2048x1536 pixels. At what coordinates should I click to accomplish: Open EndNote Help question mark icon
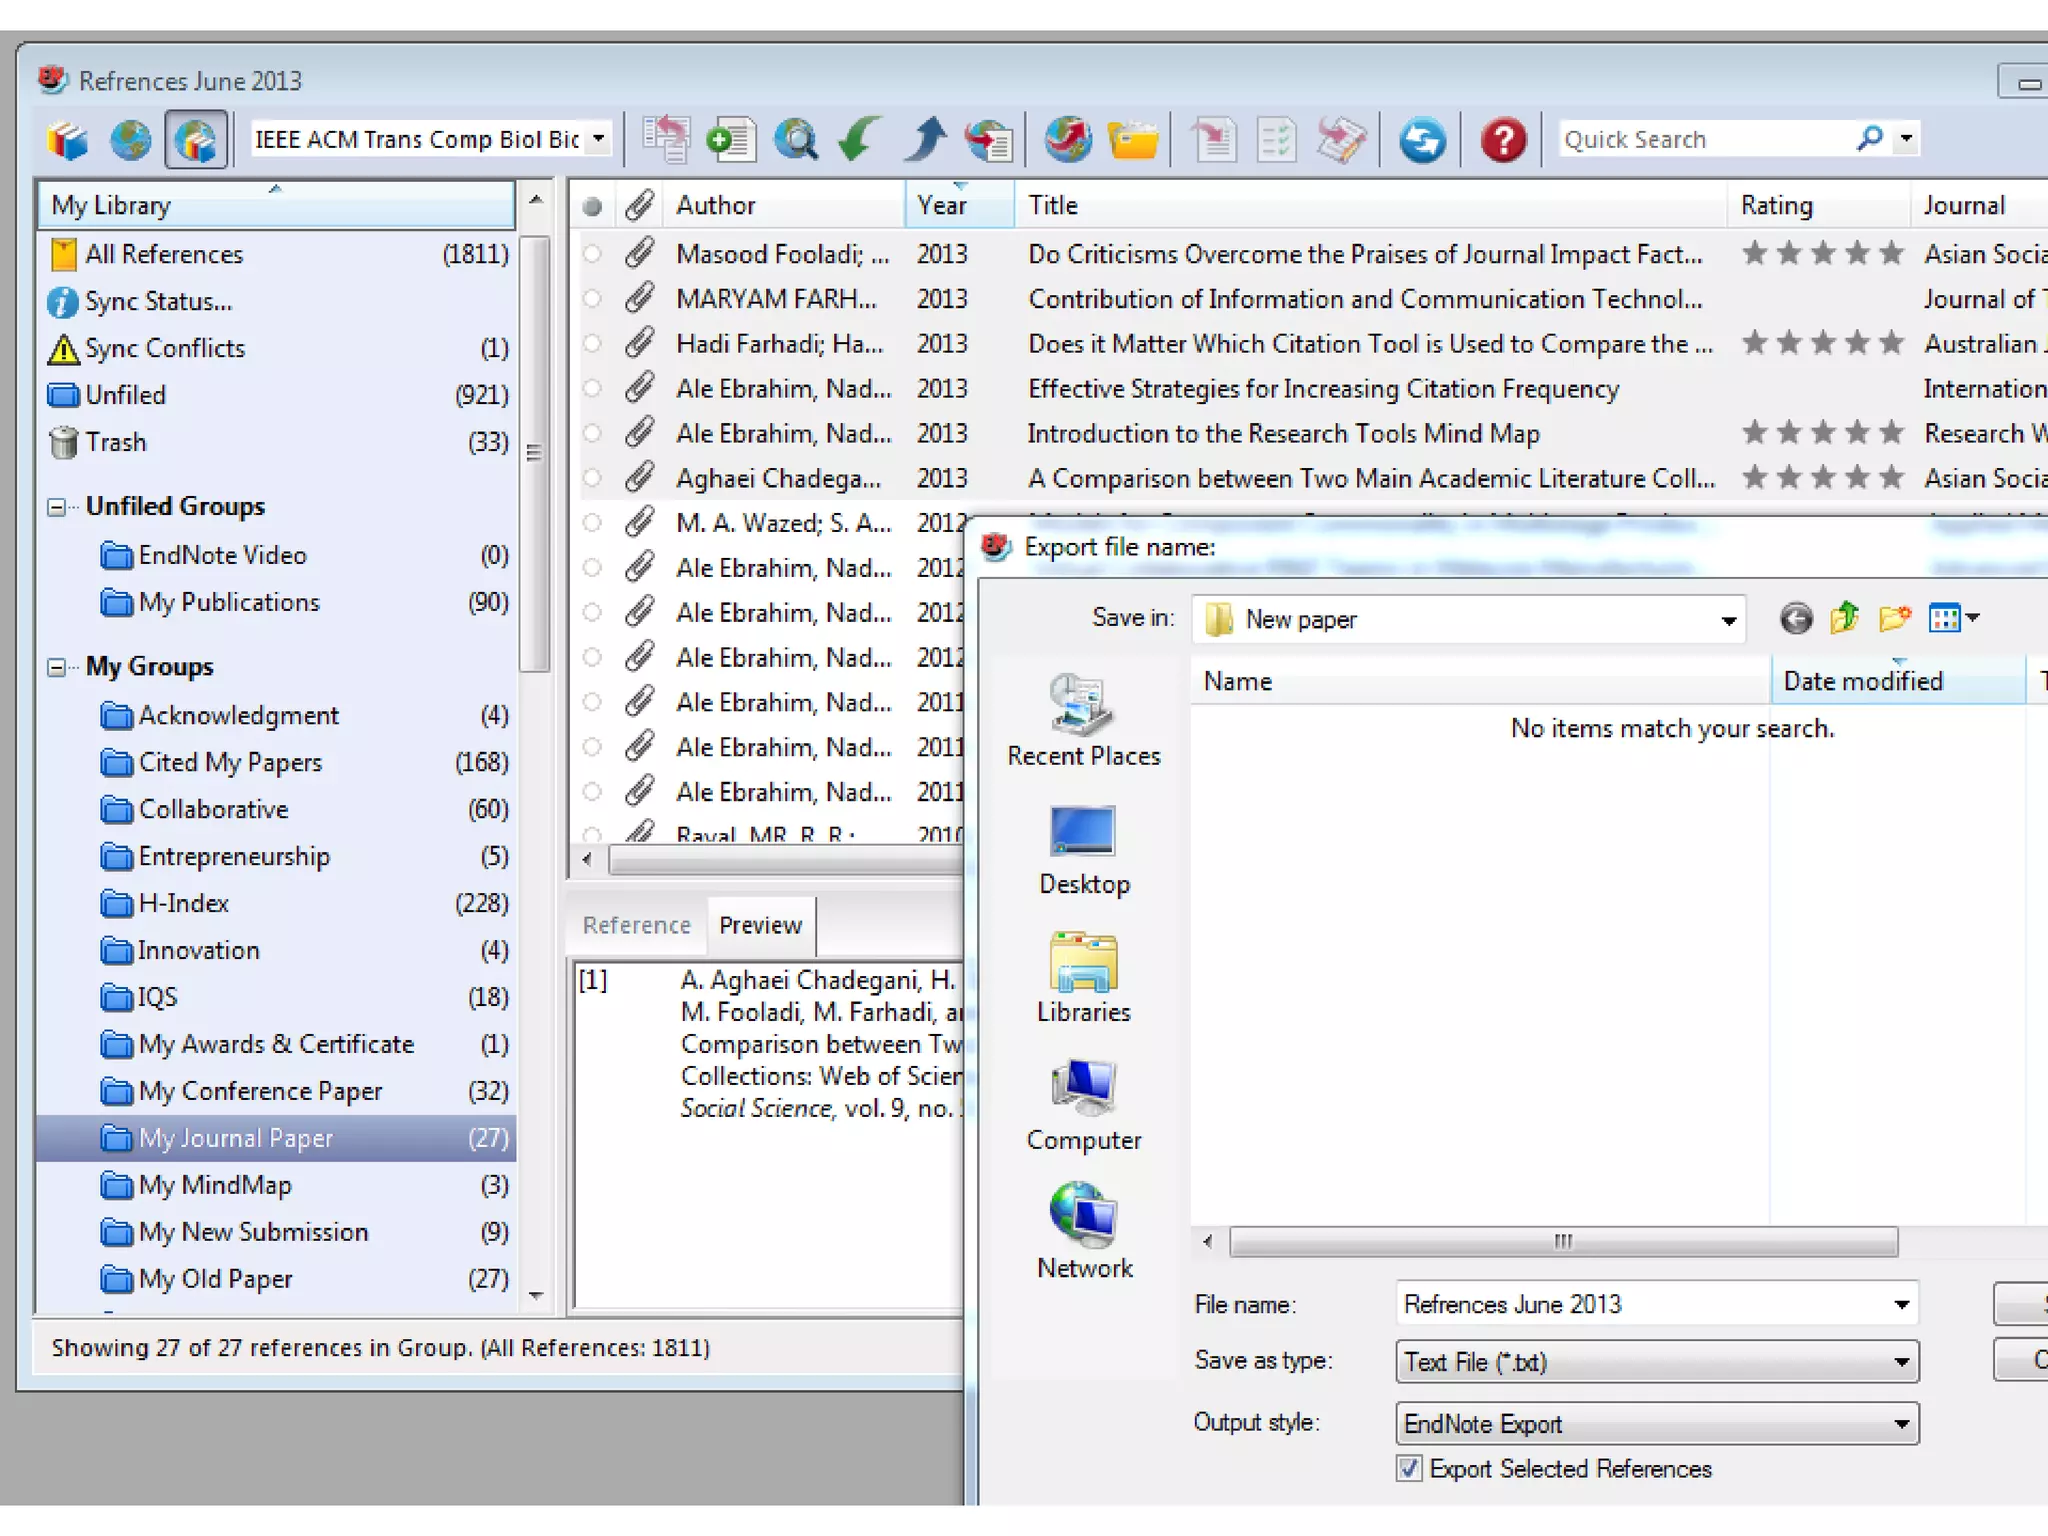(x=1502, y=139)
